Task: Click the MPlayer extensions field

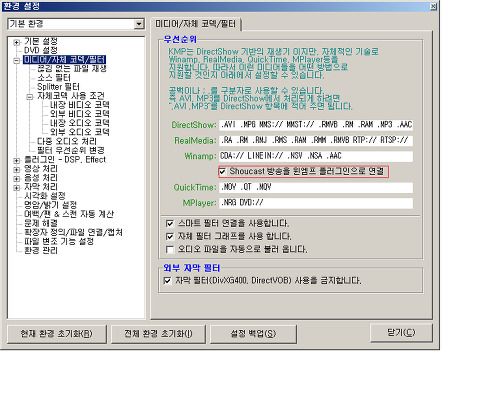Action: click(x=316, y=203)
